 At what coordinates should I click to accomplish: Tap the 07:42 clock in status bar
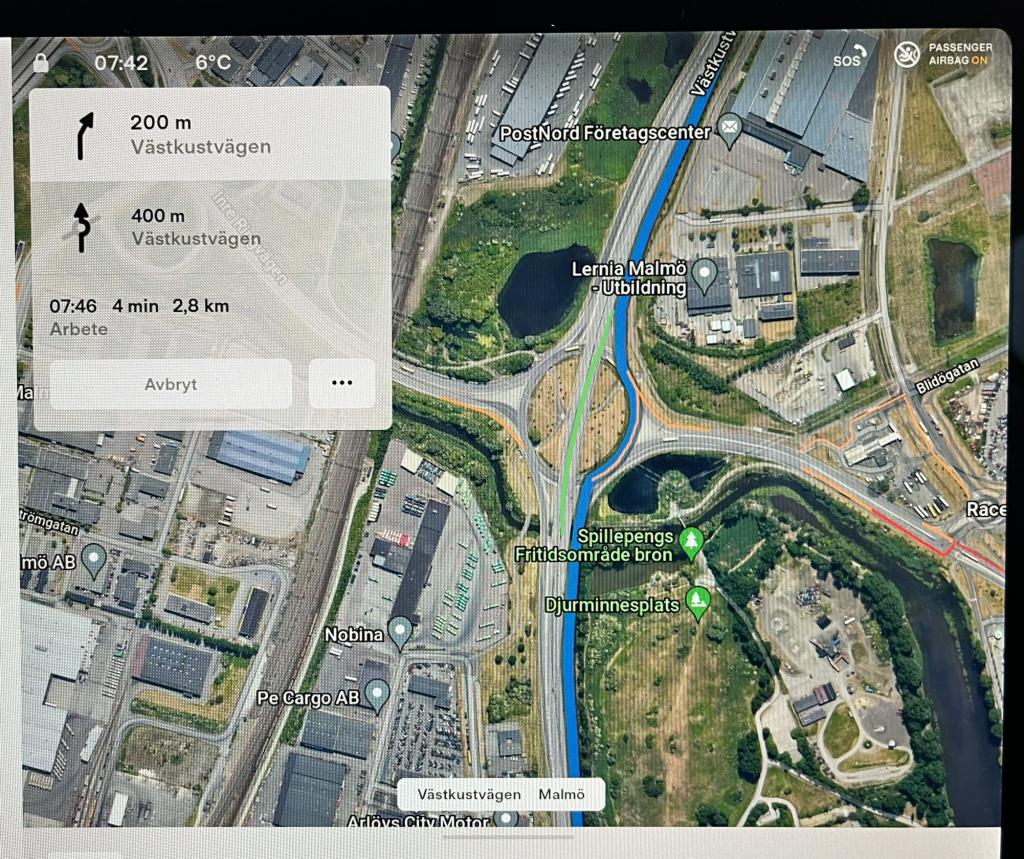(121, 63)
